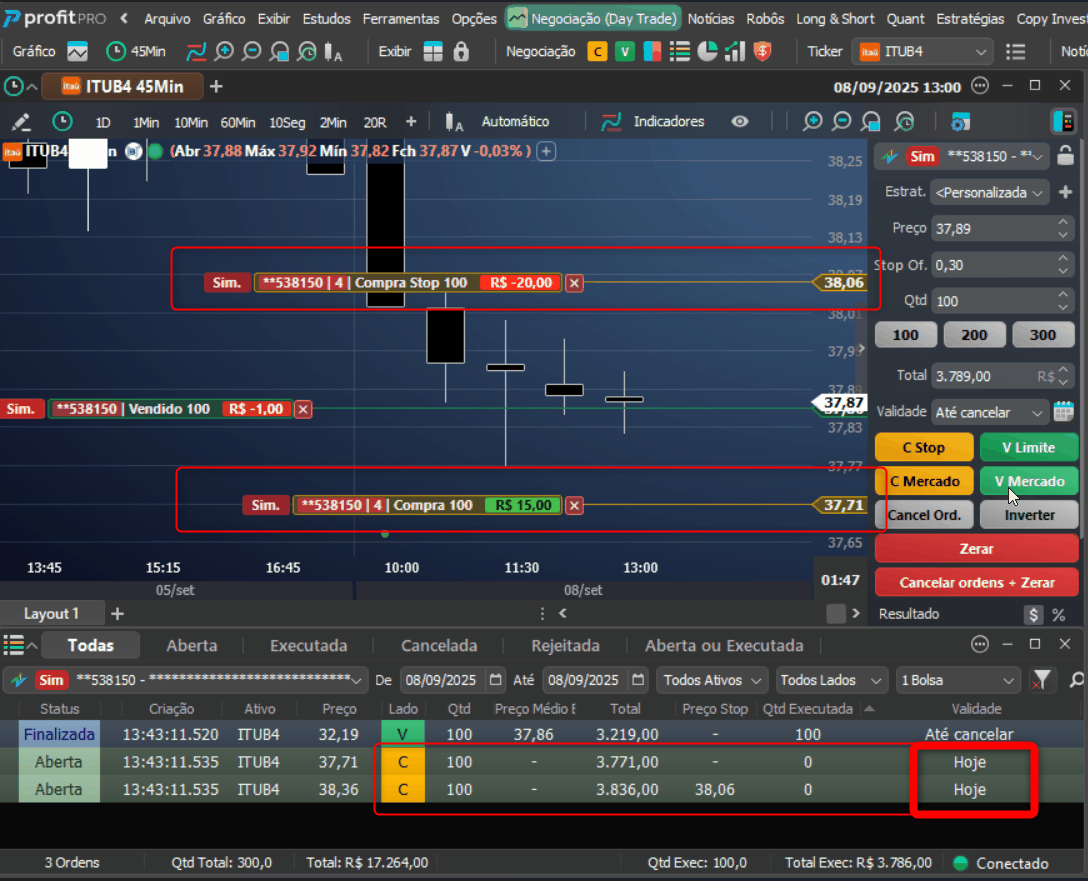Screen dimensions: 1088x881
Task: Cancel the Compra Stop 100 order via X
Action: click(574, 283)
